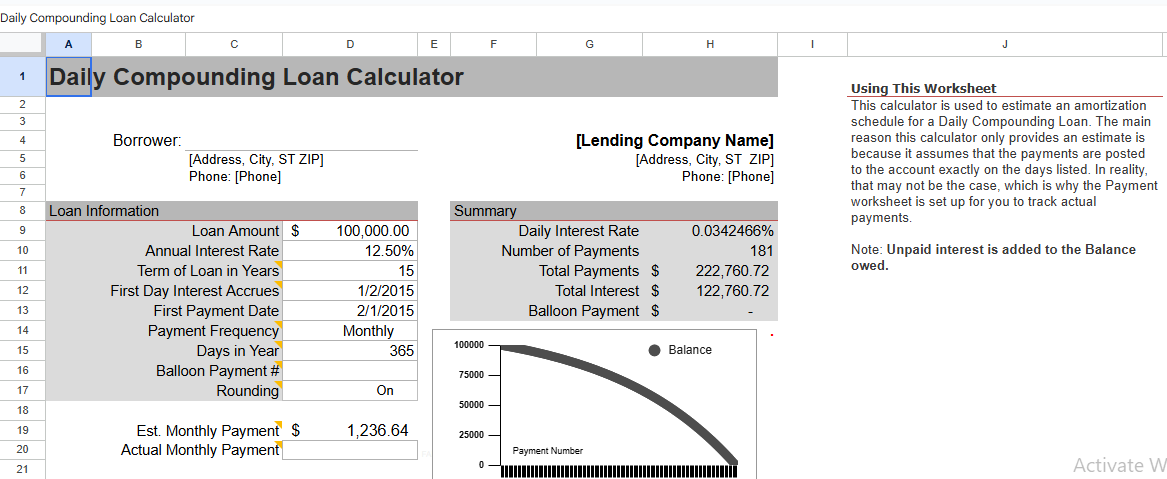Click the Days in Year value 365

350,350
